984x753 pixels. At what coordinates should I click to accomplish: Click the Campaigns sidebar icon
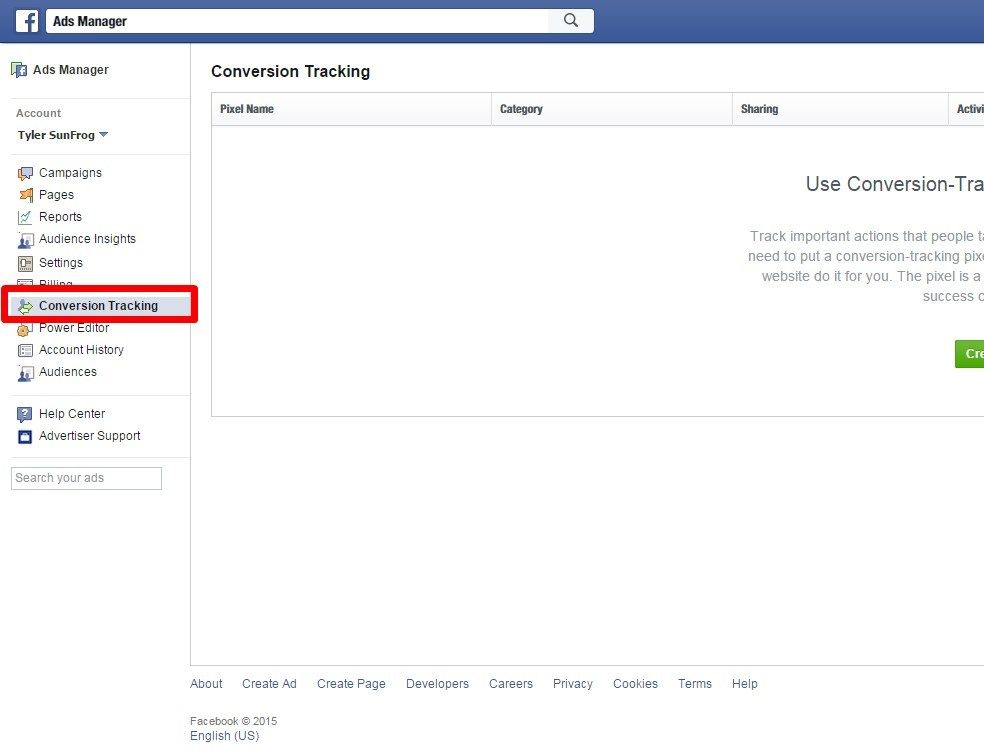tap(25, 173)
